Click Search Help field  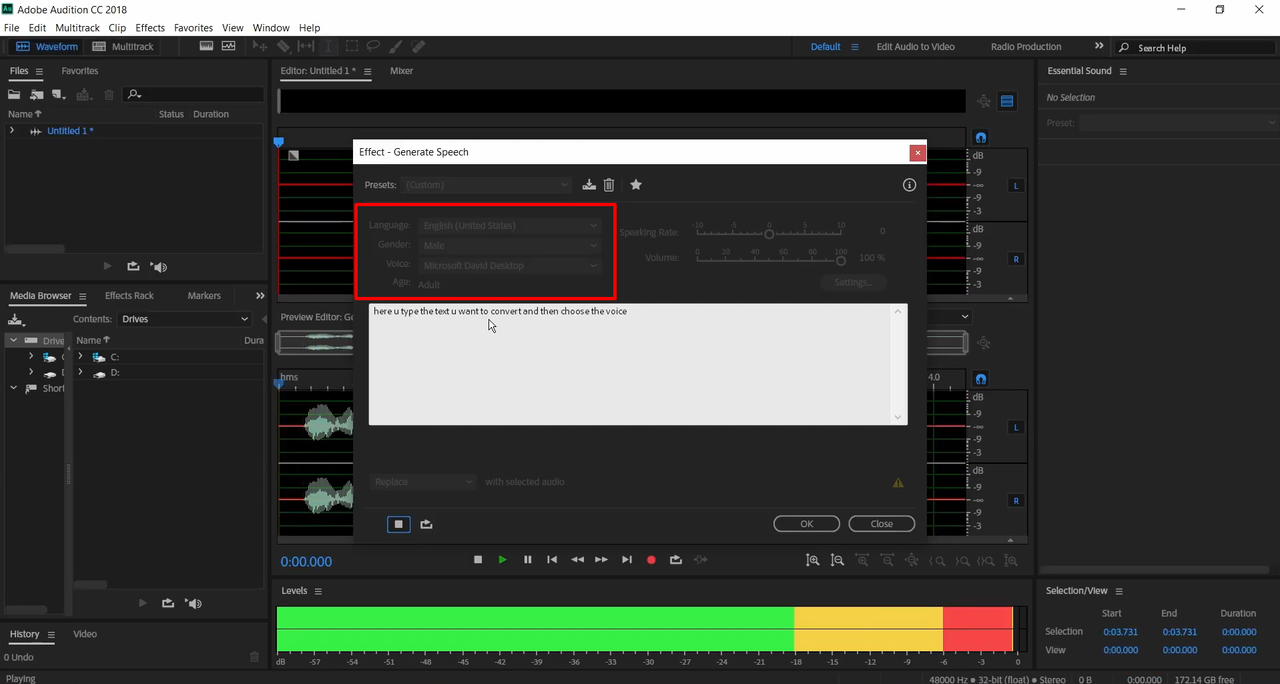tap(1196, 47)
